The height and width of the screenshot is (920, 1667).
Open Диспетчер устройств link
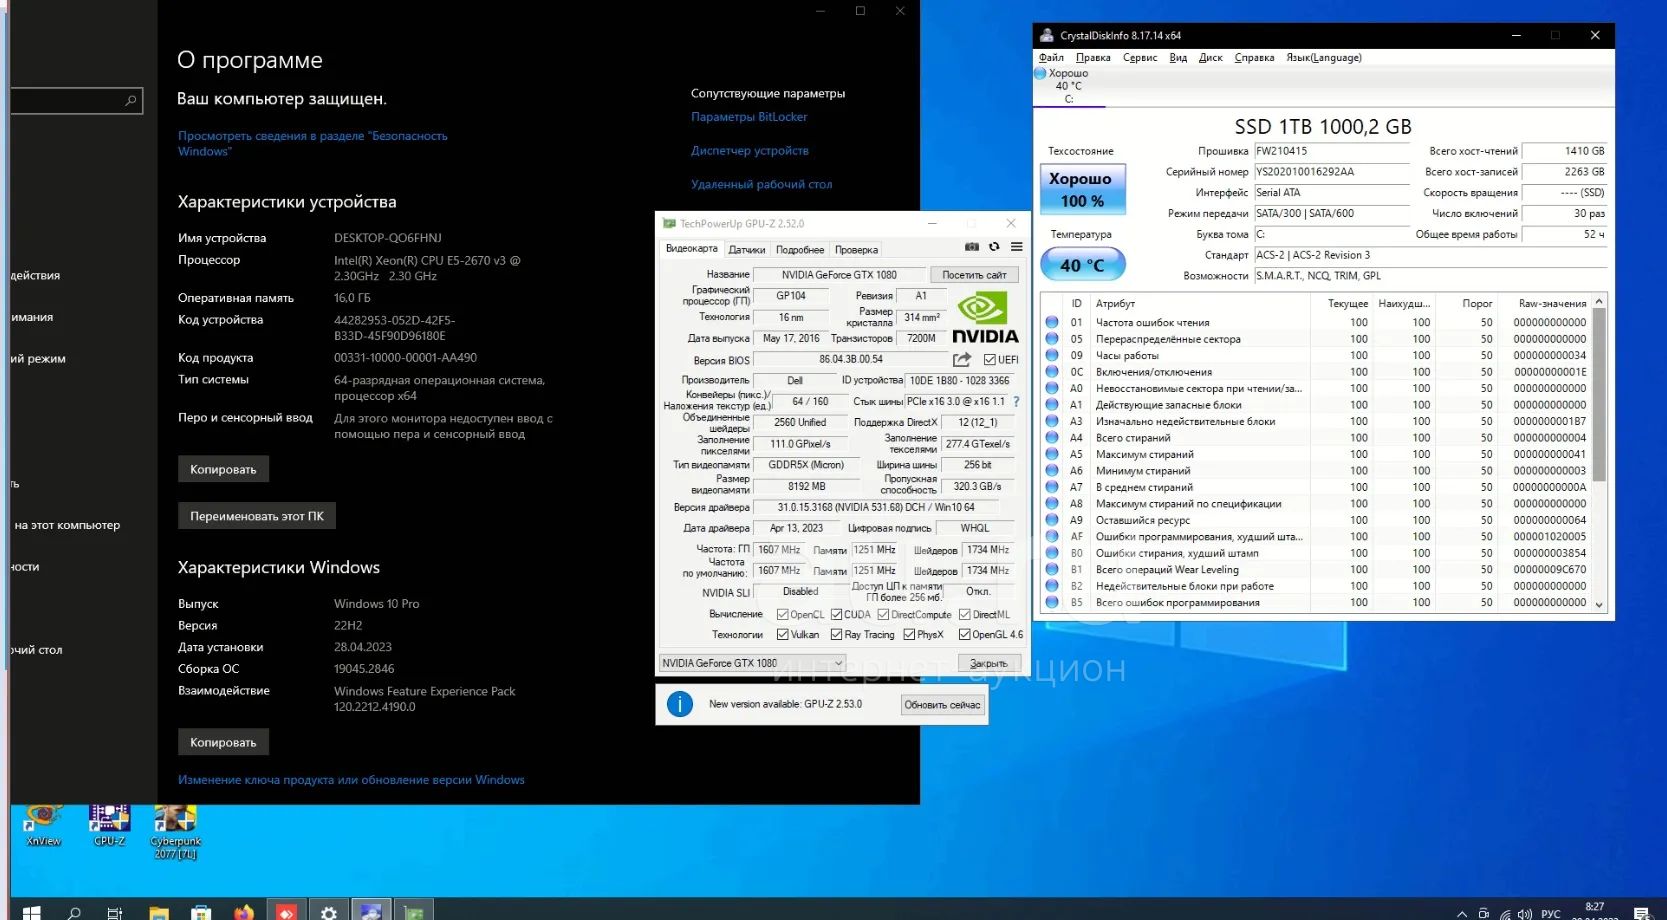point(750,151)
